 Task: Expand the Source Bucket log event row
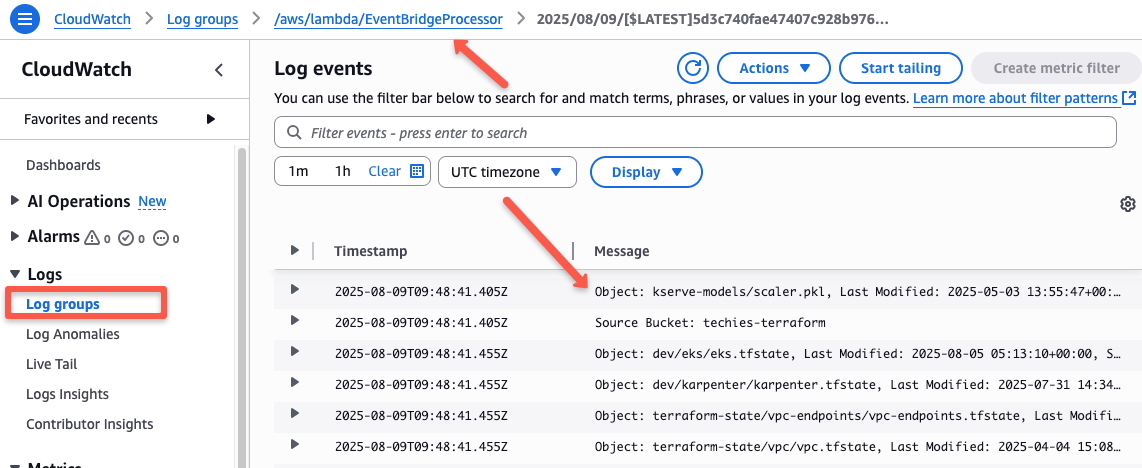[294, 320]
